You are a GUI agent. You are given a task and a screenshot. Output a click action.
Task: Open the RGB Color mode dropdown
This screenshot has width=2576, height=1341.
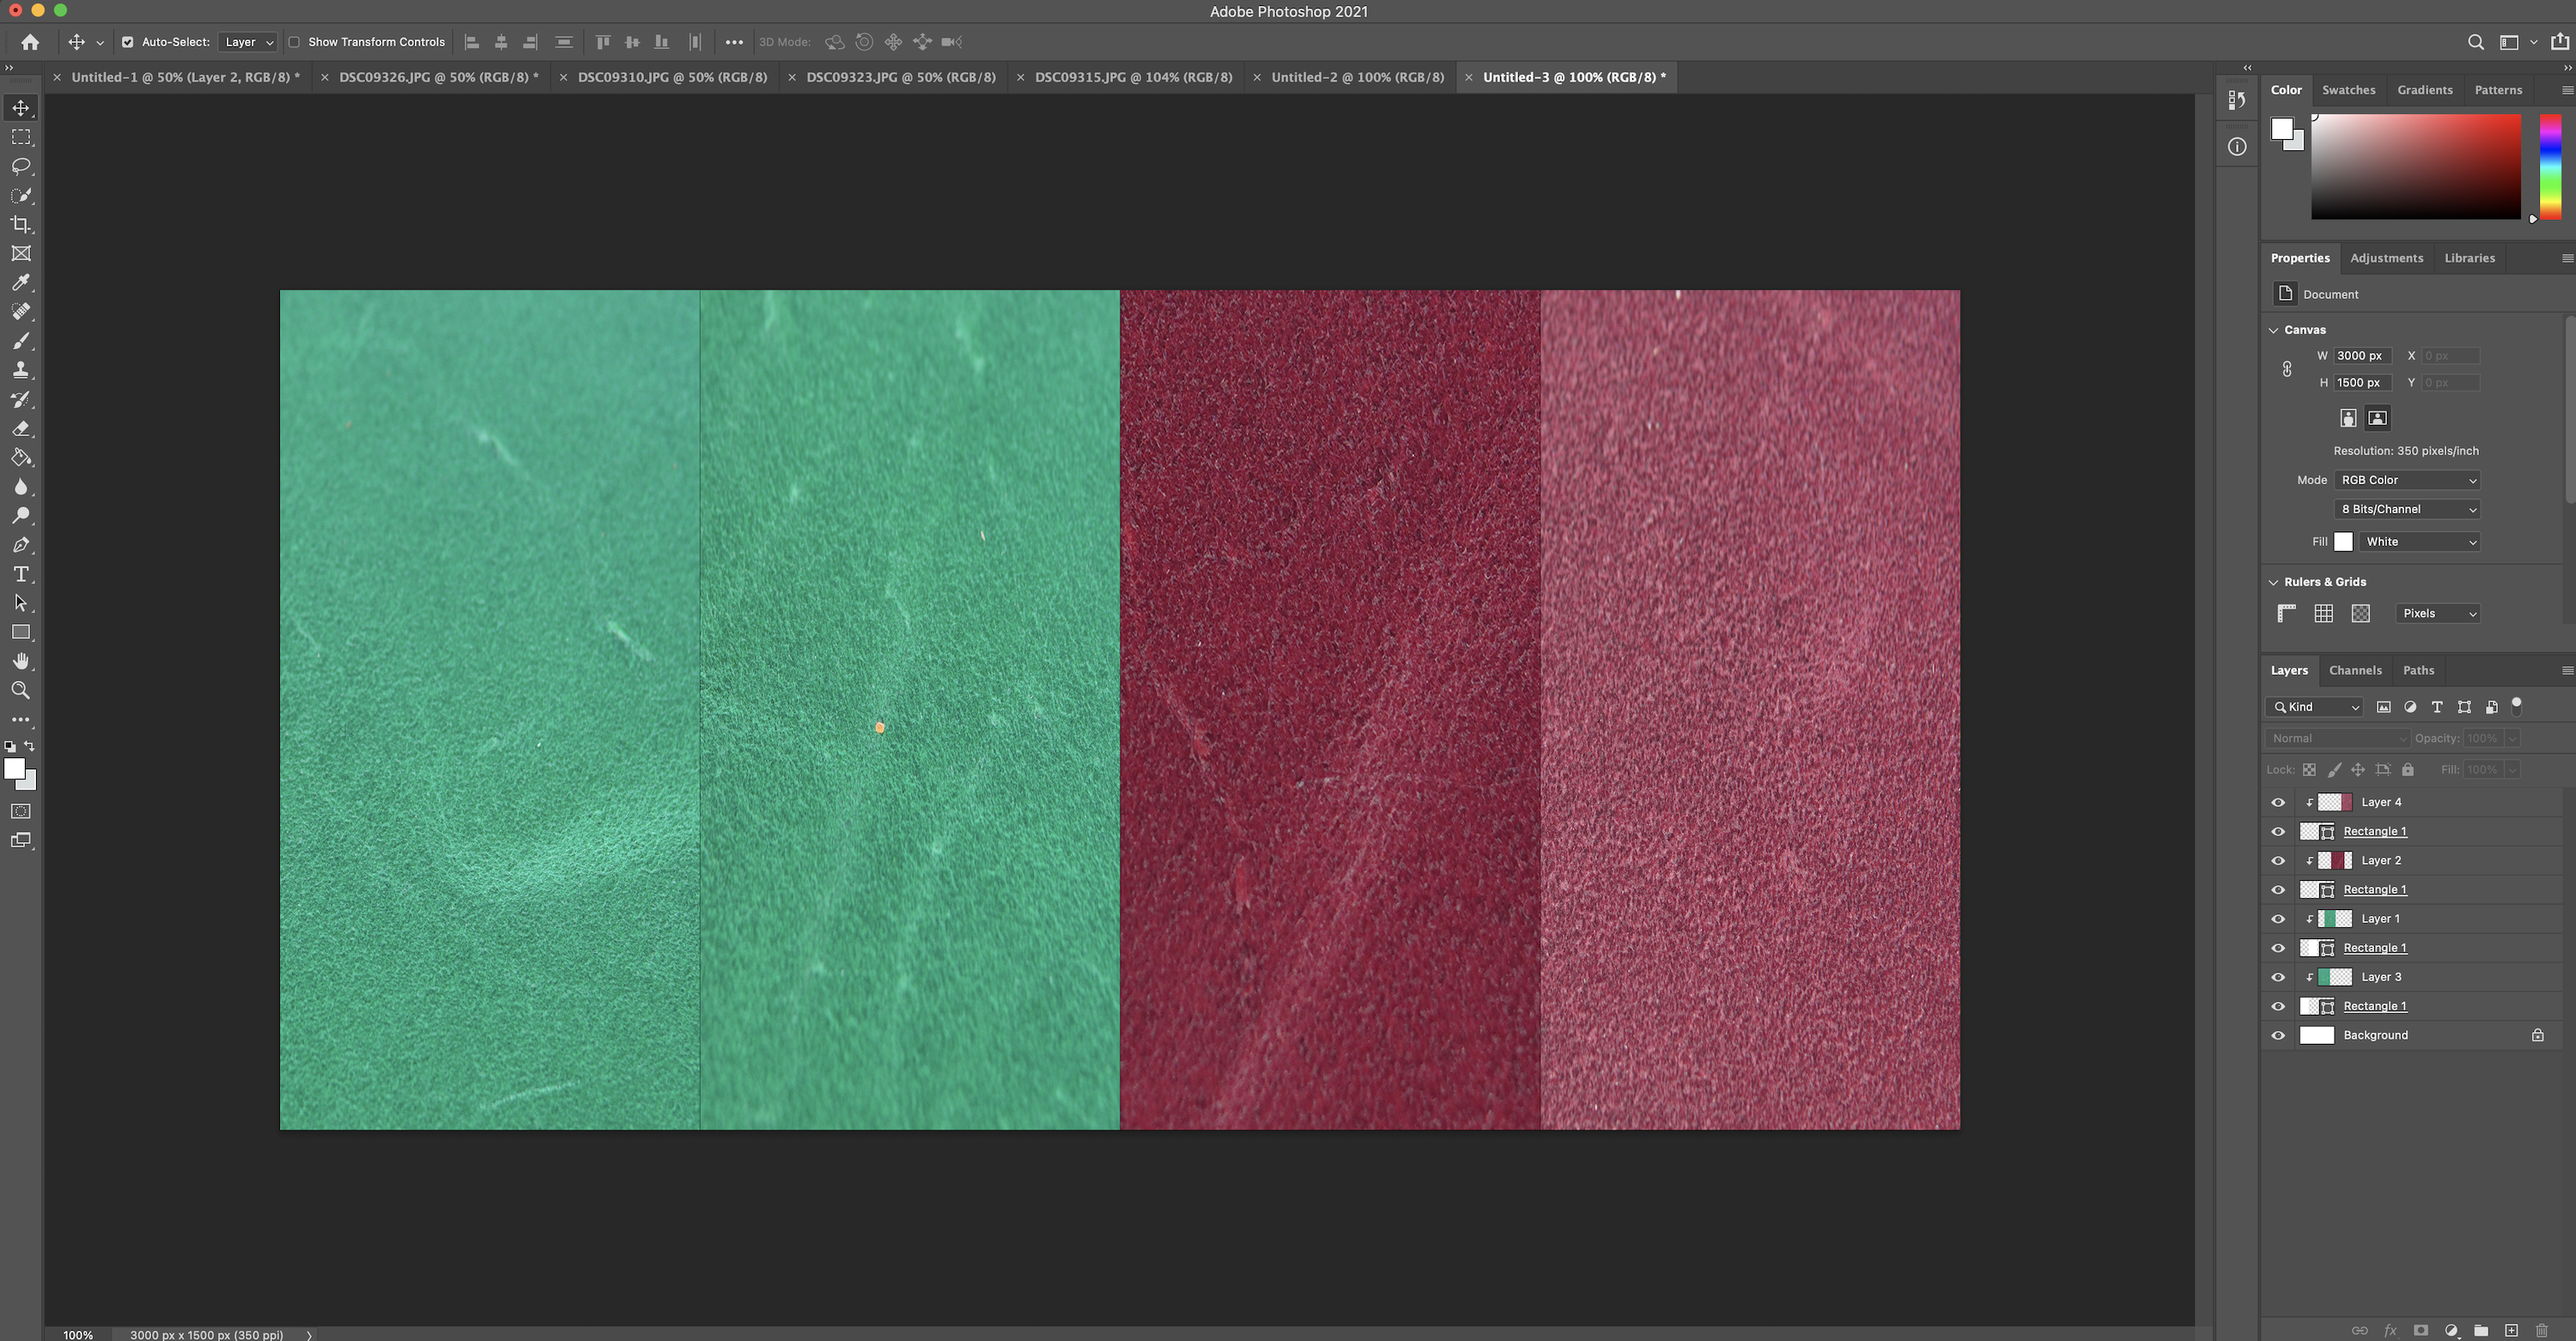[2407, 480]
